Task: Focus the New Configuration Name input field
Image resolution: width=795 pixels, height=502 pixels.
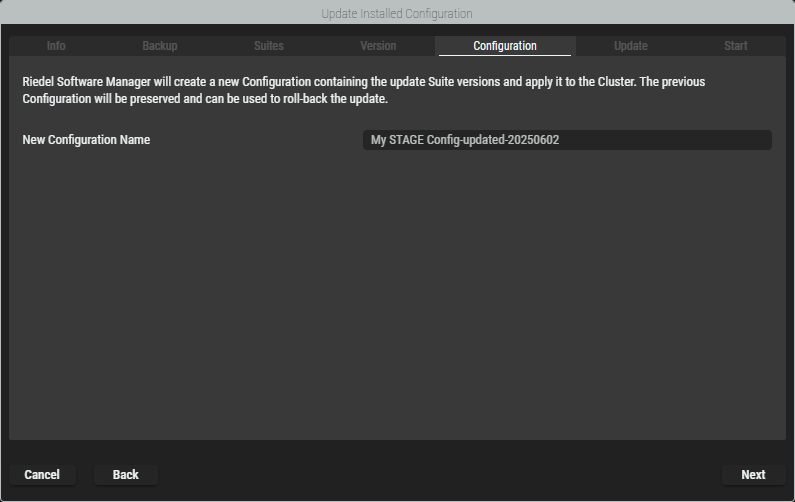Action: (566, 140)
